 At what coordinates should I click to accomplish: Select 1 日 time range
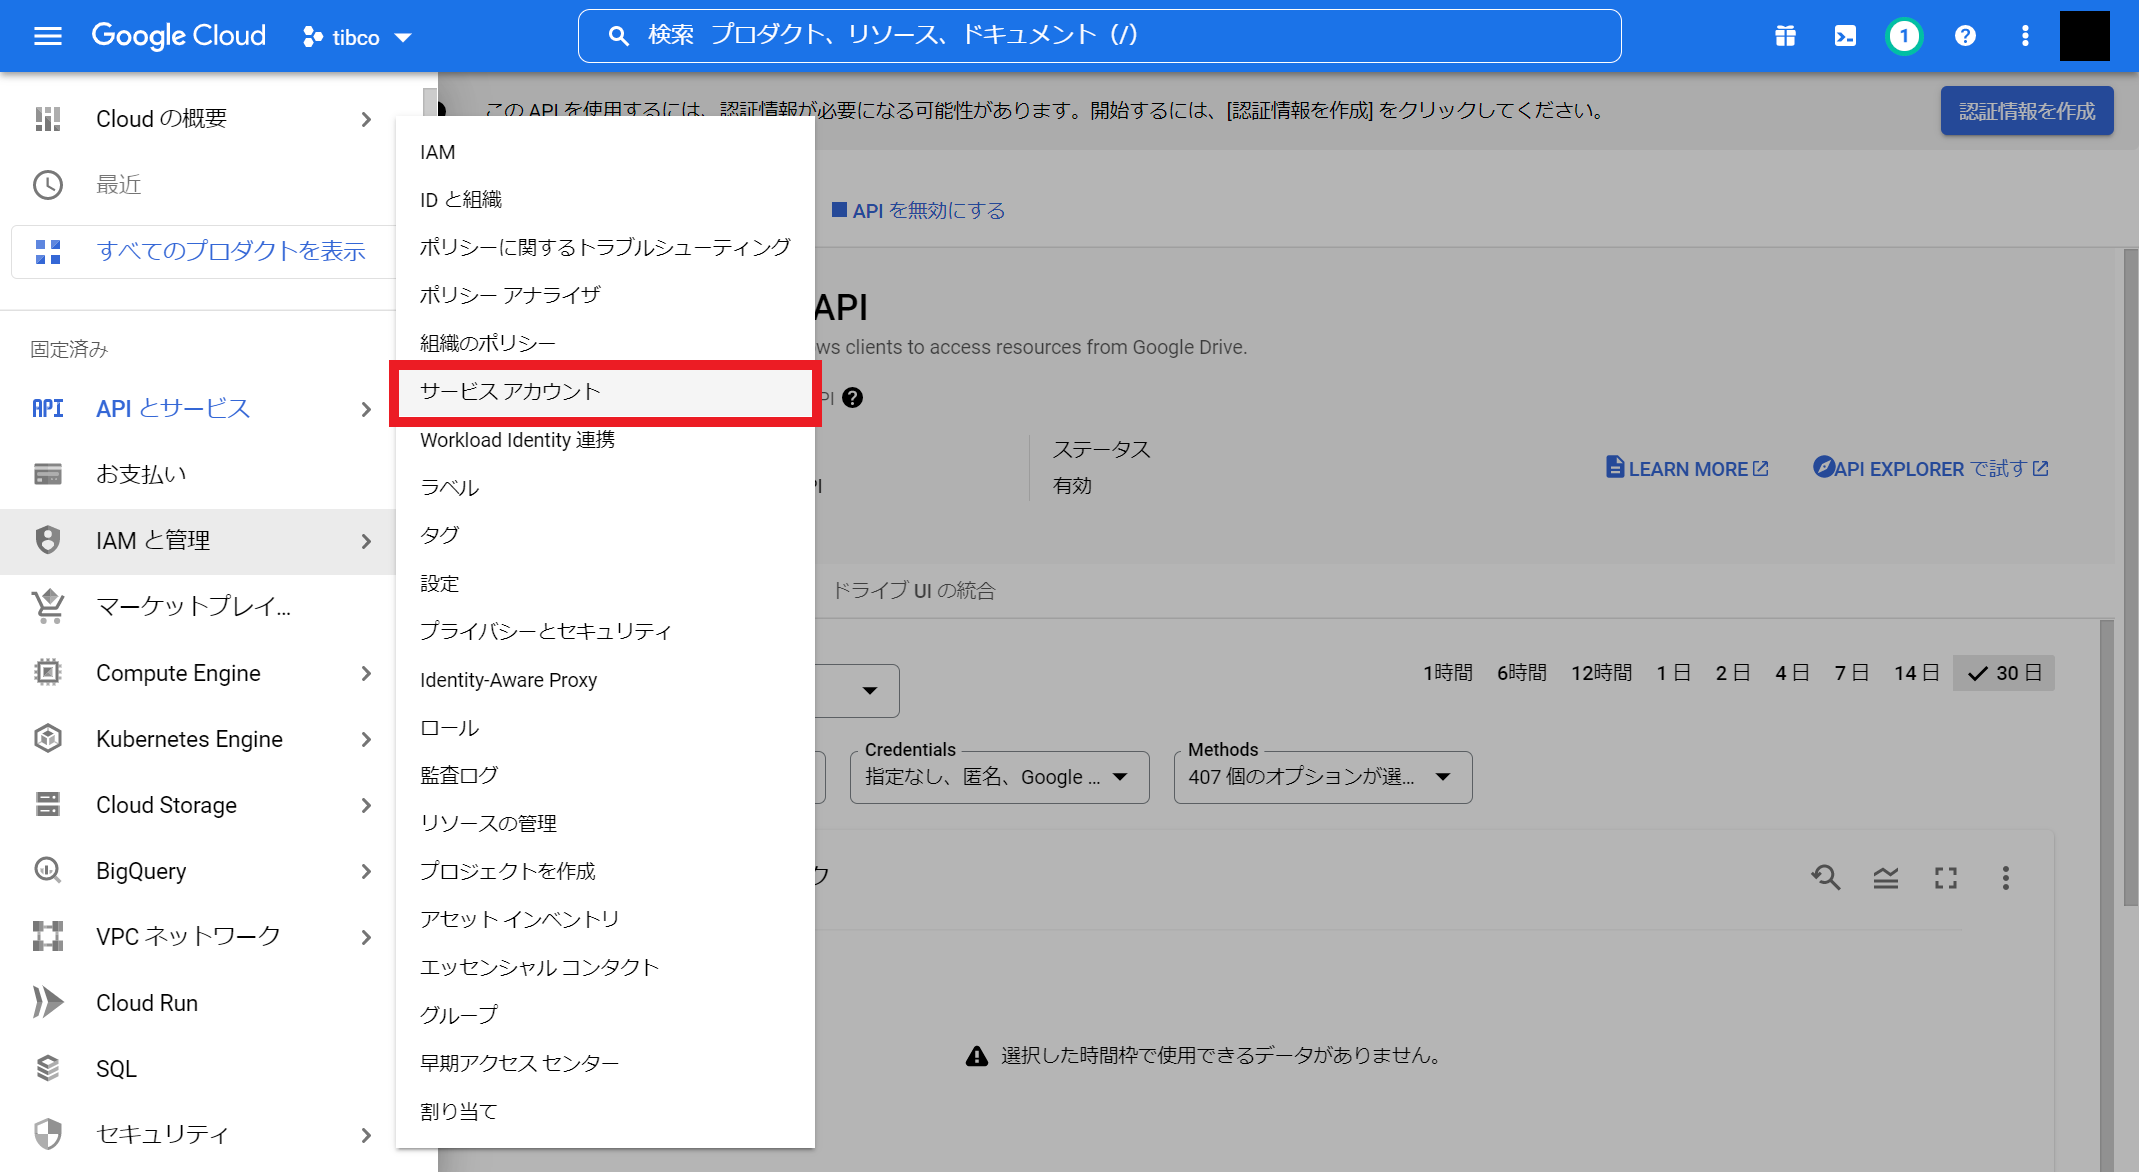pyautogui.click(x=1674, y=673)
